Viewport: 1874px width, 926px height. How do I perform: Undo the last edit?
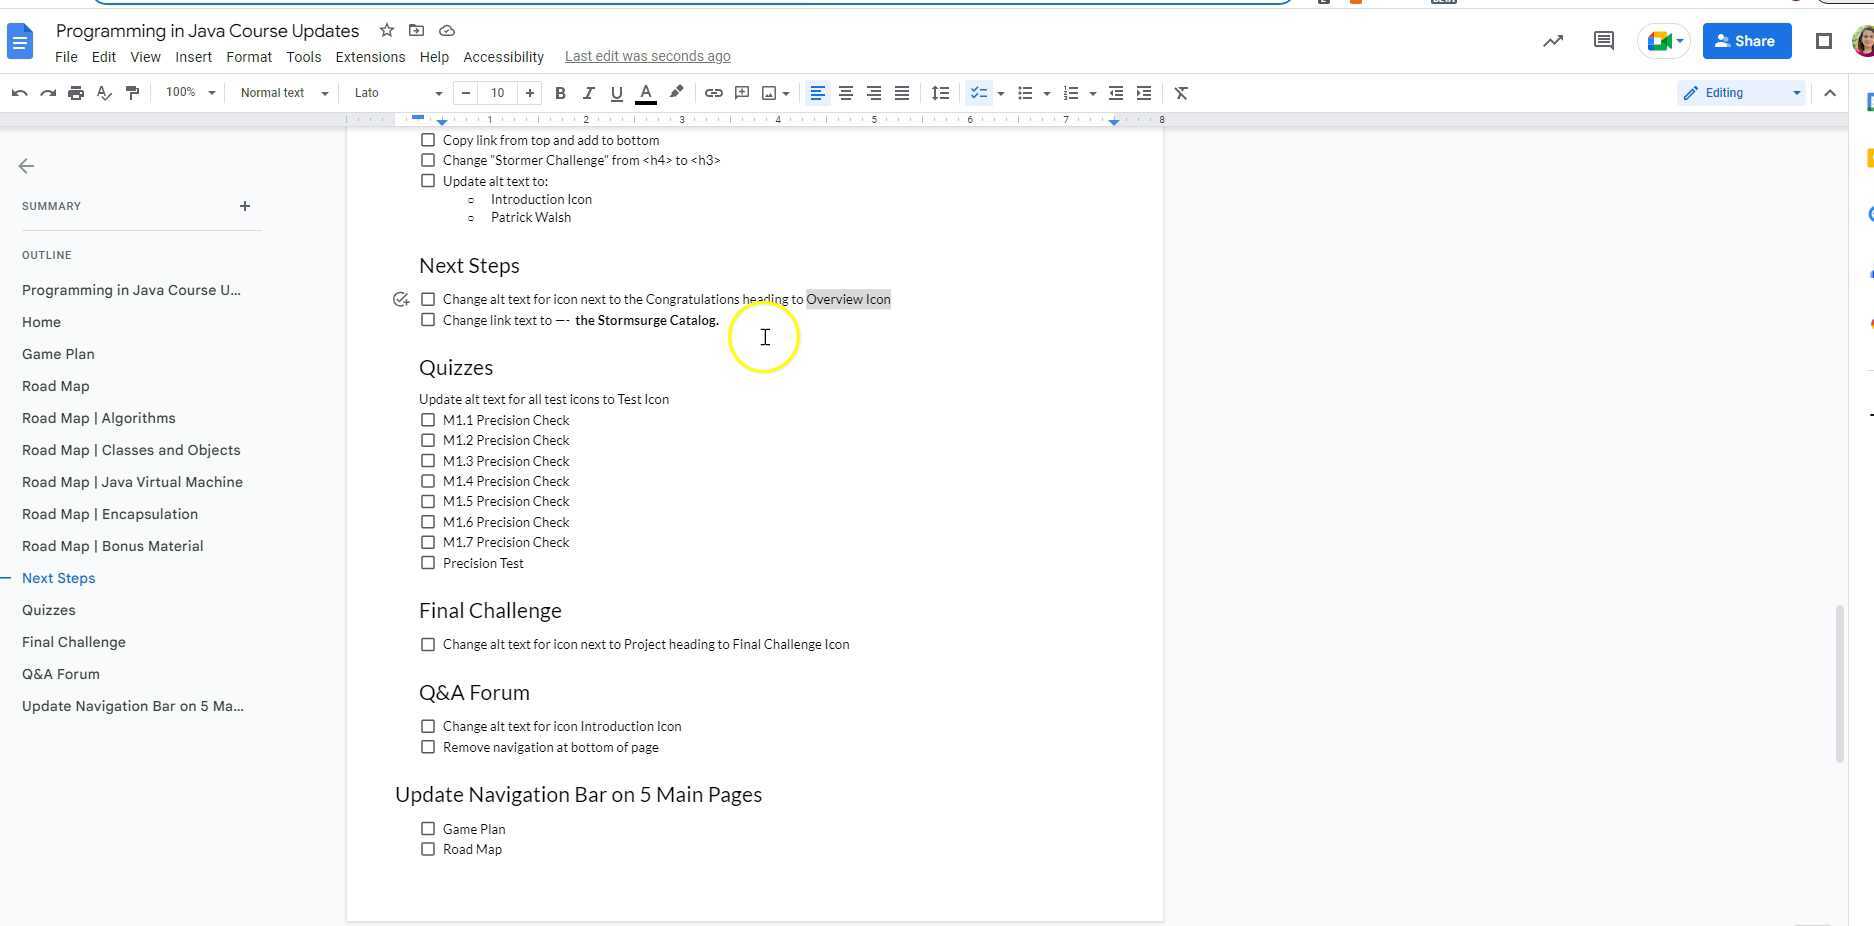coord(20,92)
